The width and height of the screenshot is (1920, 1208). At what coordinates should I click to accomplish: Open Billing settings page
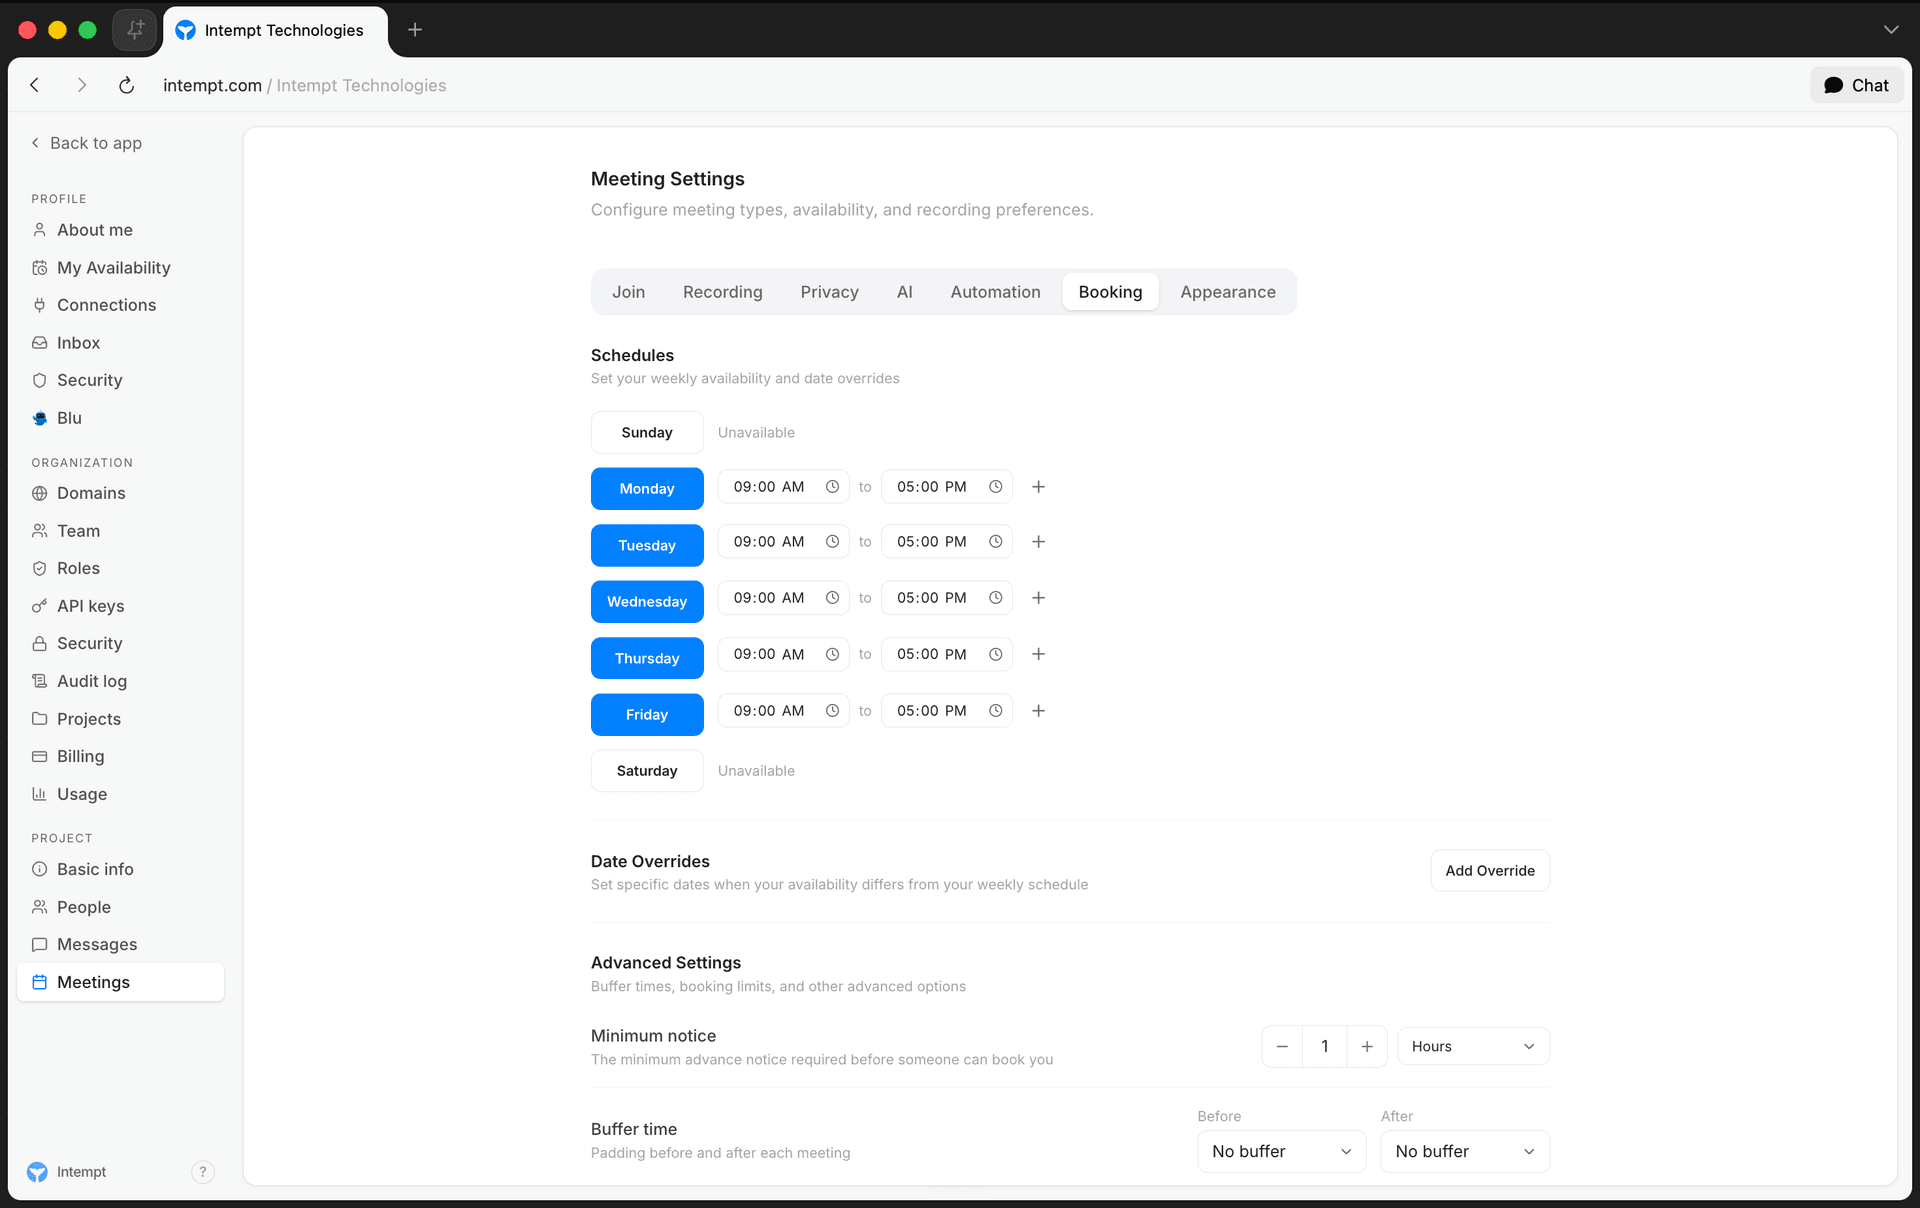[x=120, y=756]
